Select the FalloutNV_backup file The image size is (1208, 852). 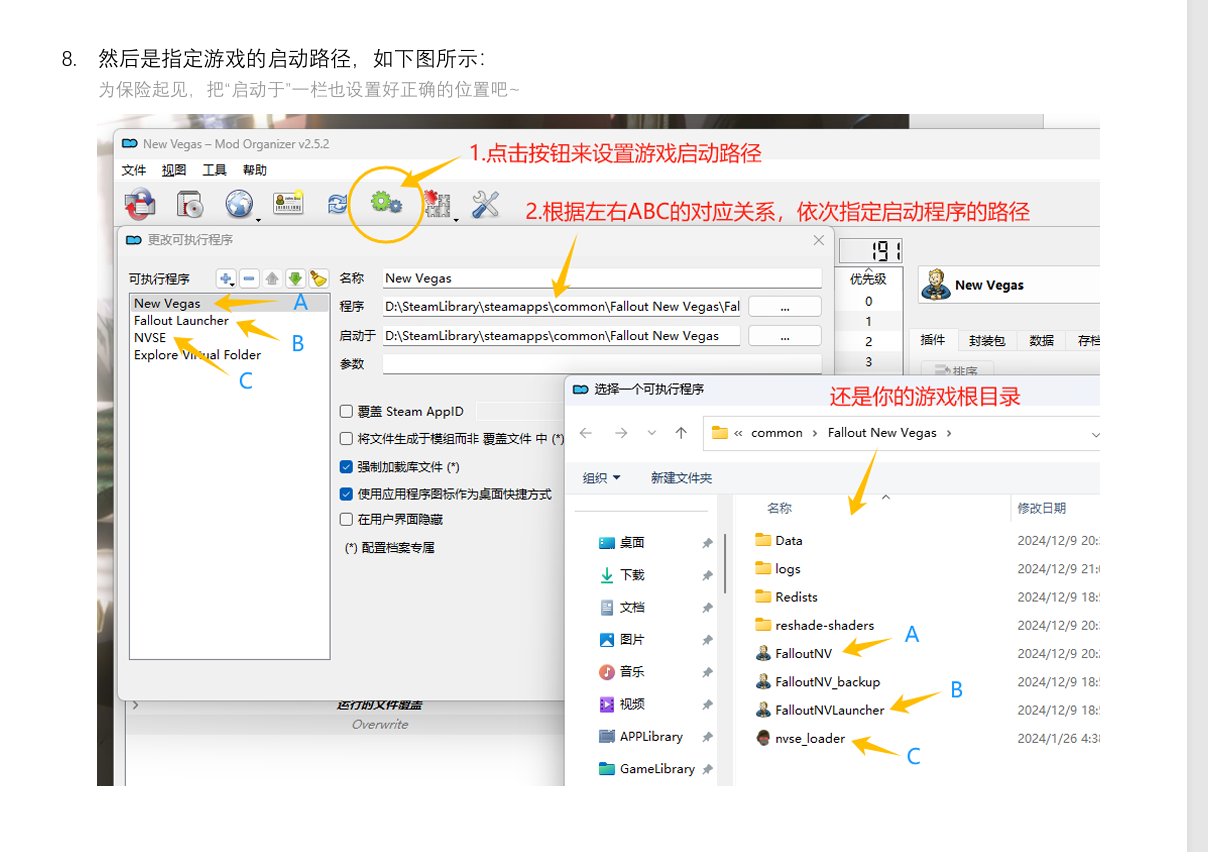(x=817, y=682)
